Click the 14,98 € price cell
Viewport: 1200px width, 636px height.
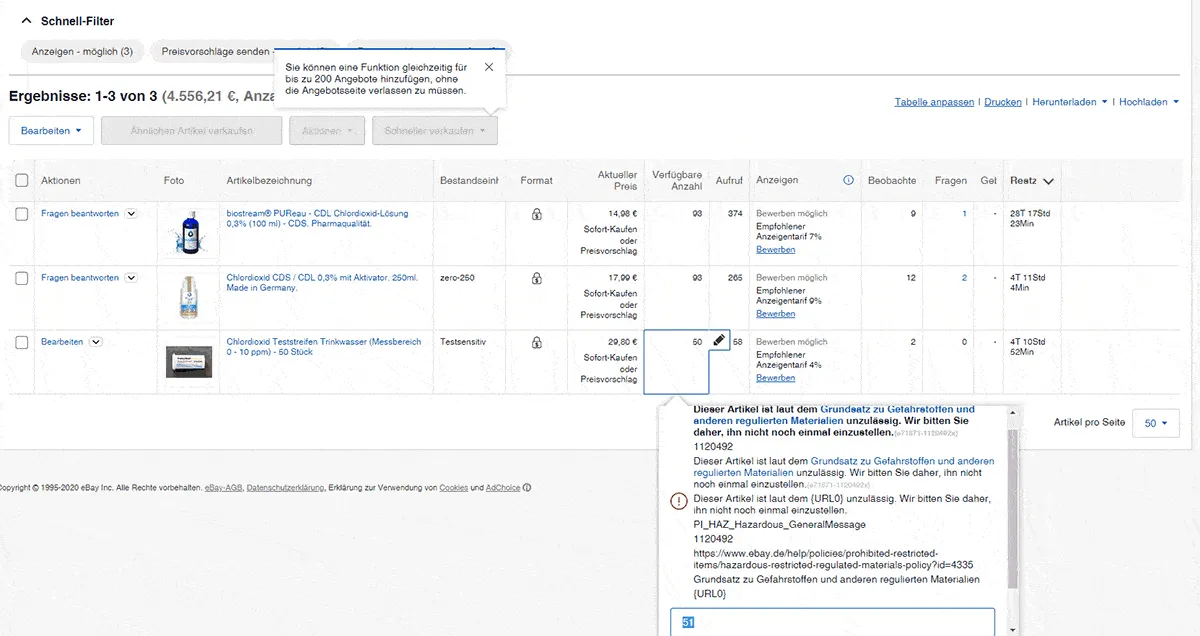(x=625, y=214)
